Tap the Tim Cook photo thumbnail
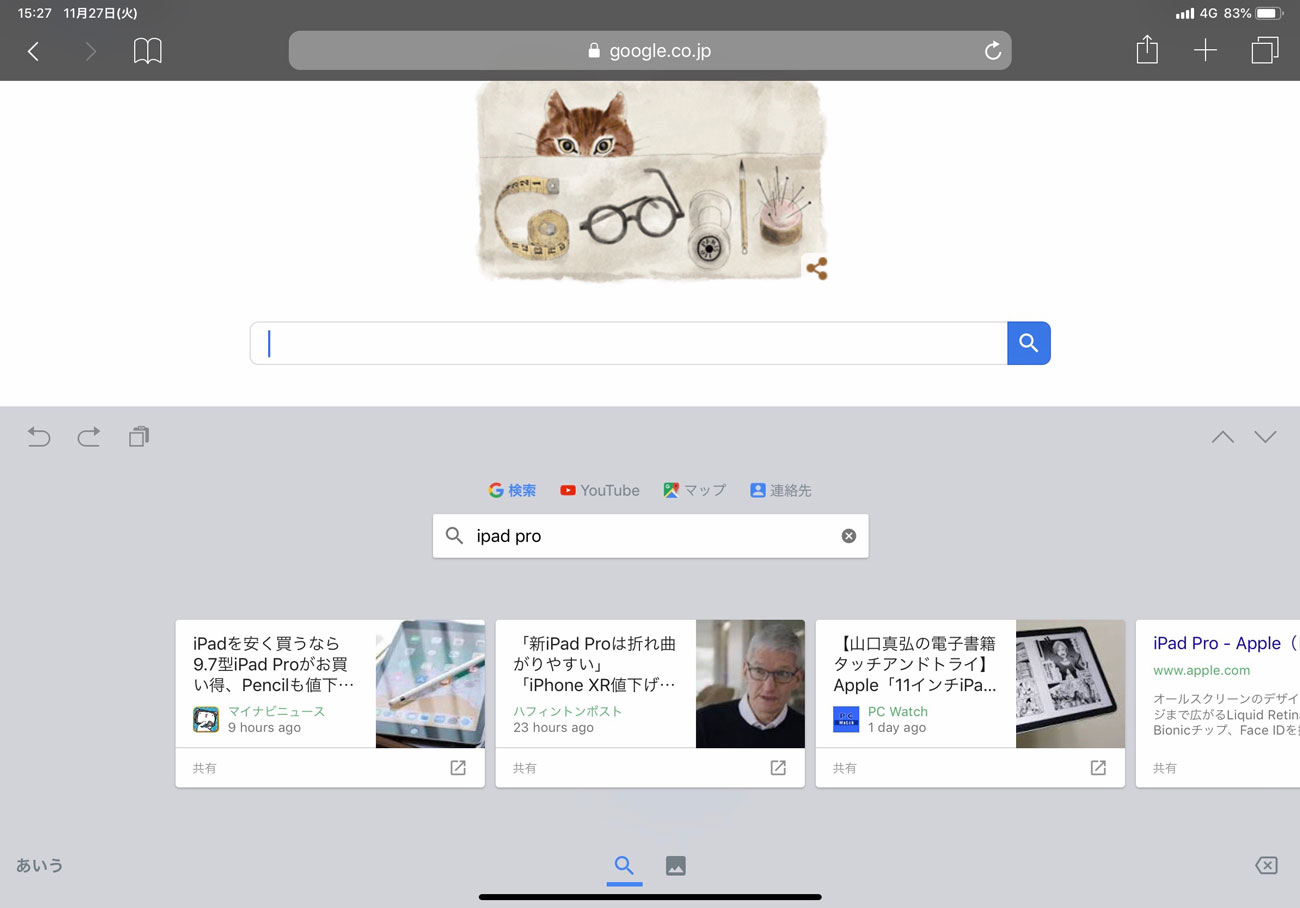 tap(750, 684)
